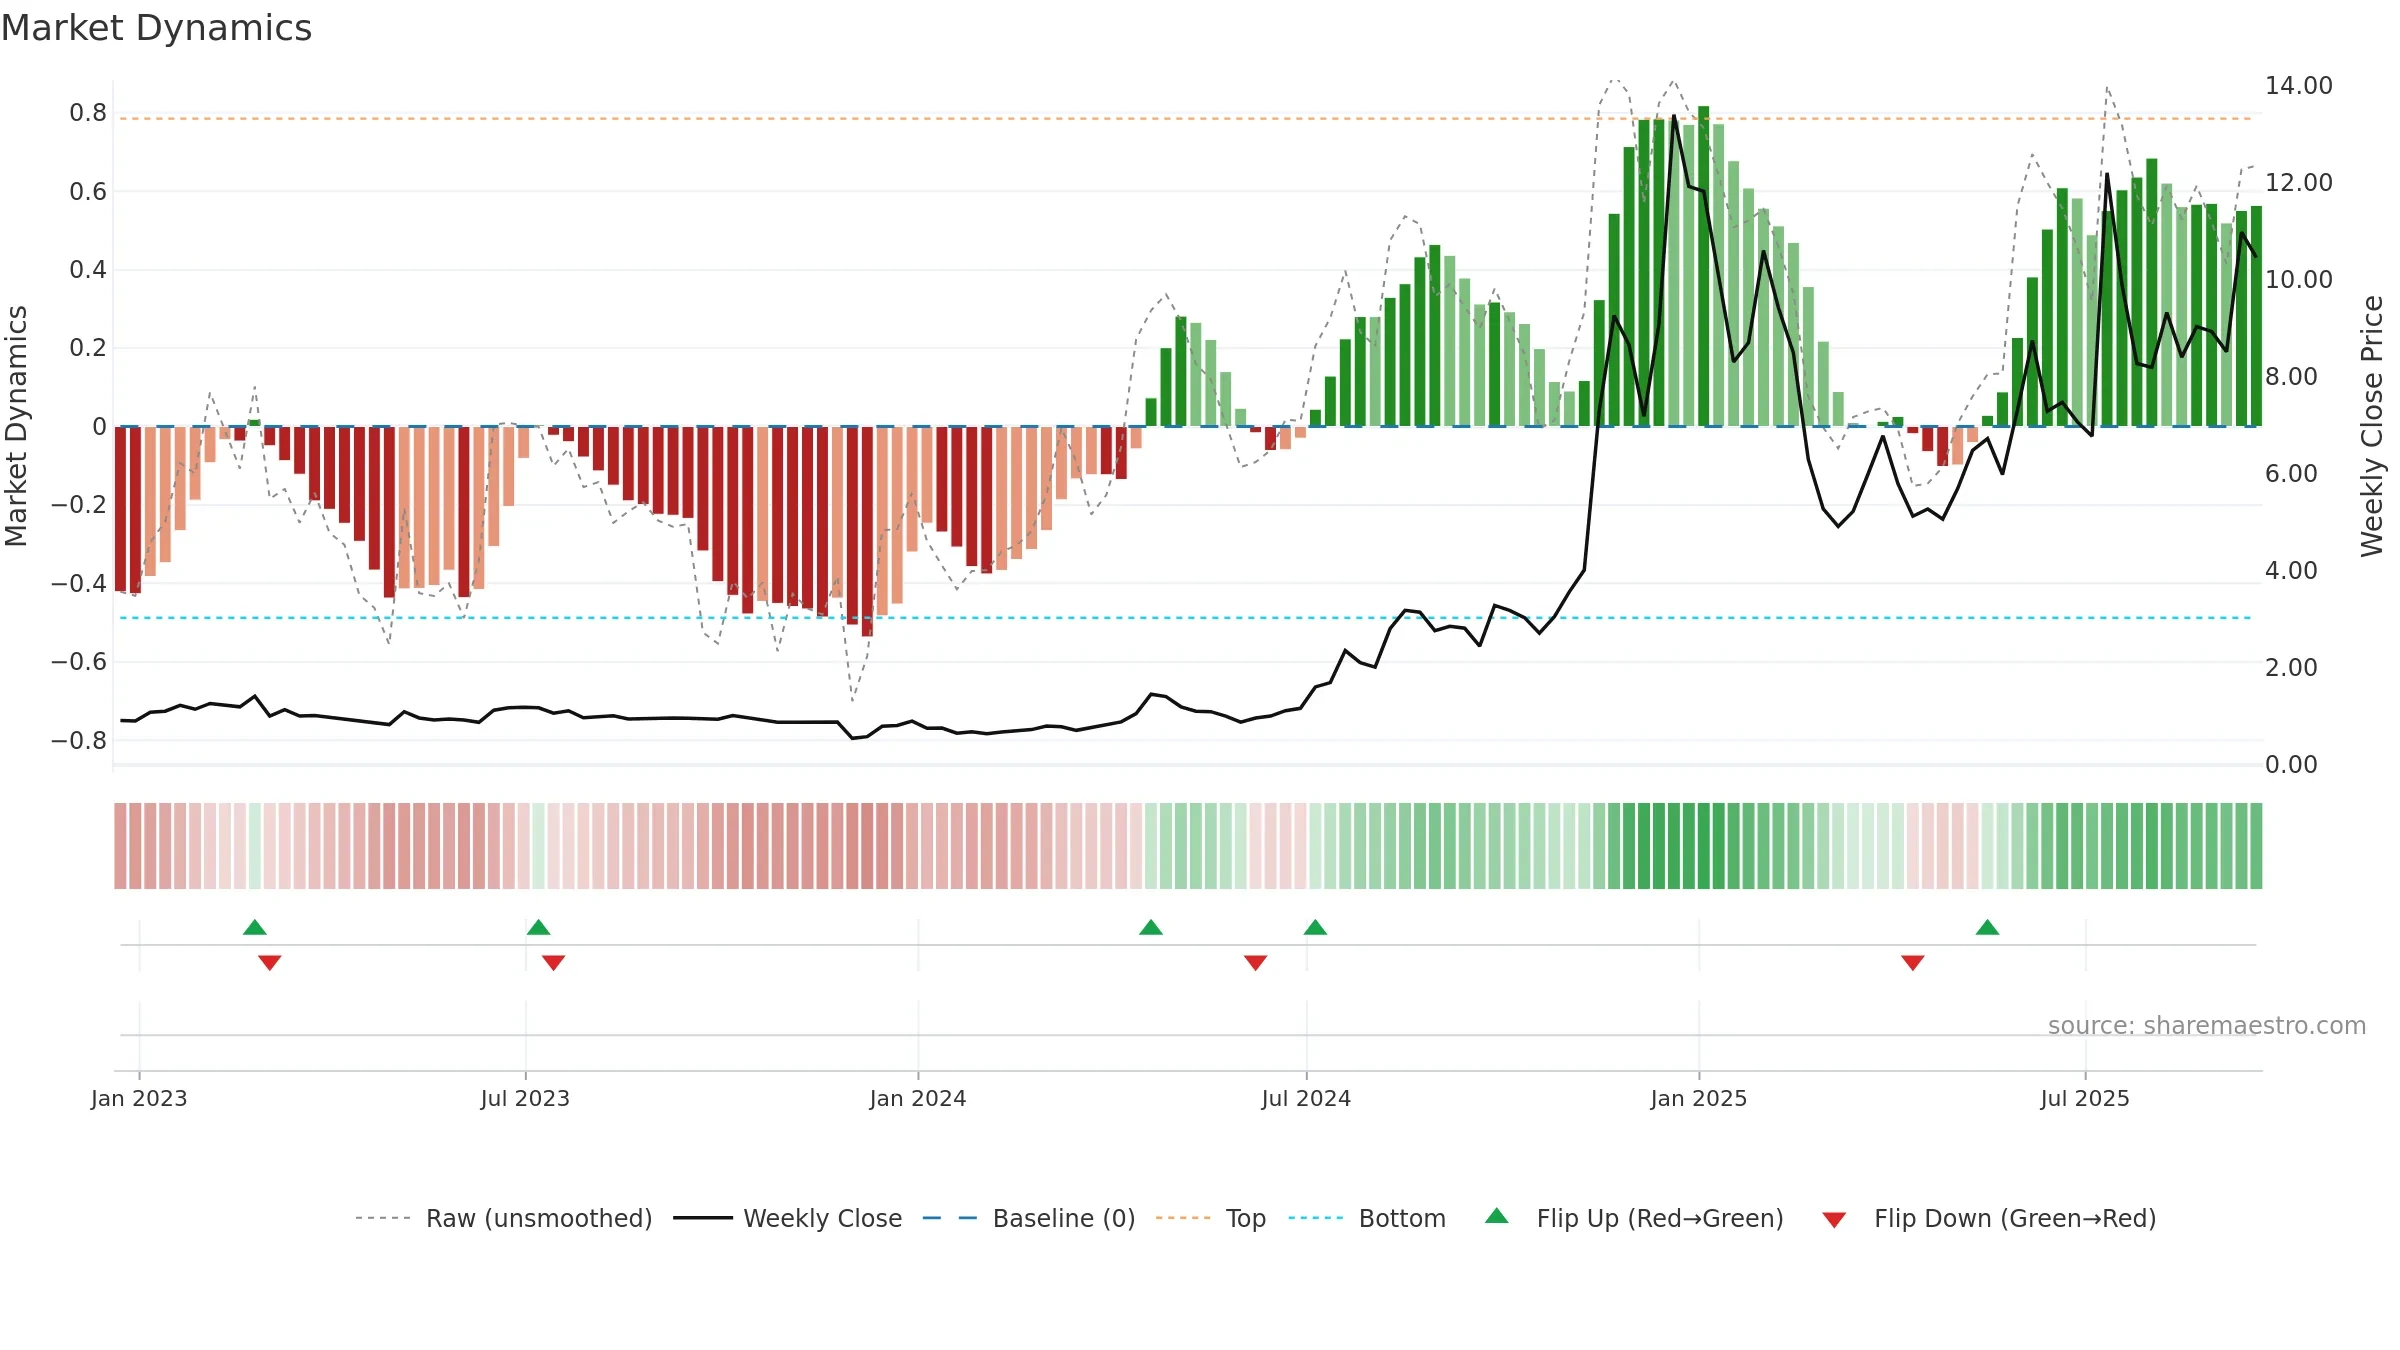Screen dimensions: 2400x1350
Task: Click the flip-up marker in mid 2025
Action: pyautogui.click(x=1987, y=927)
